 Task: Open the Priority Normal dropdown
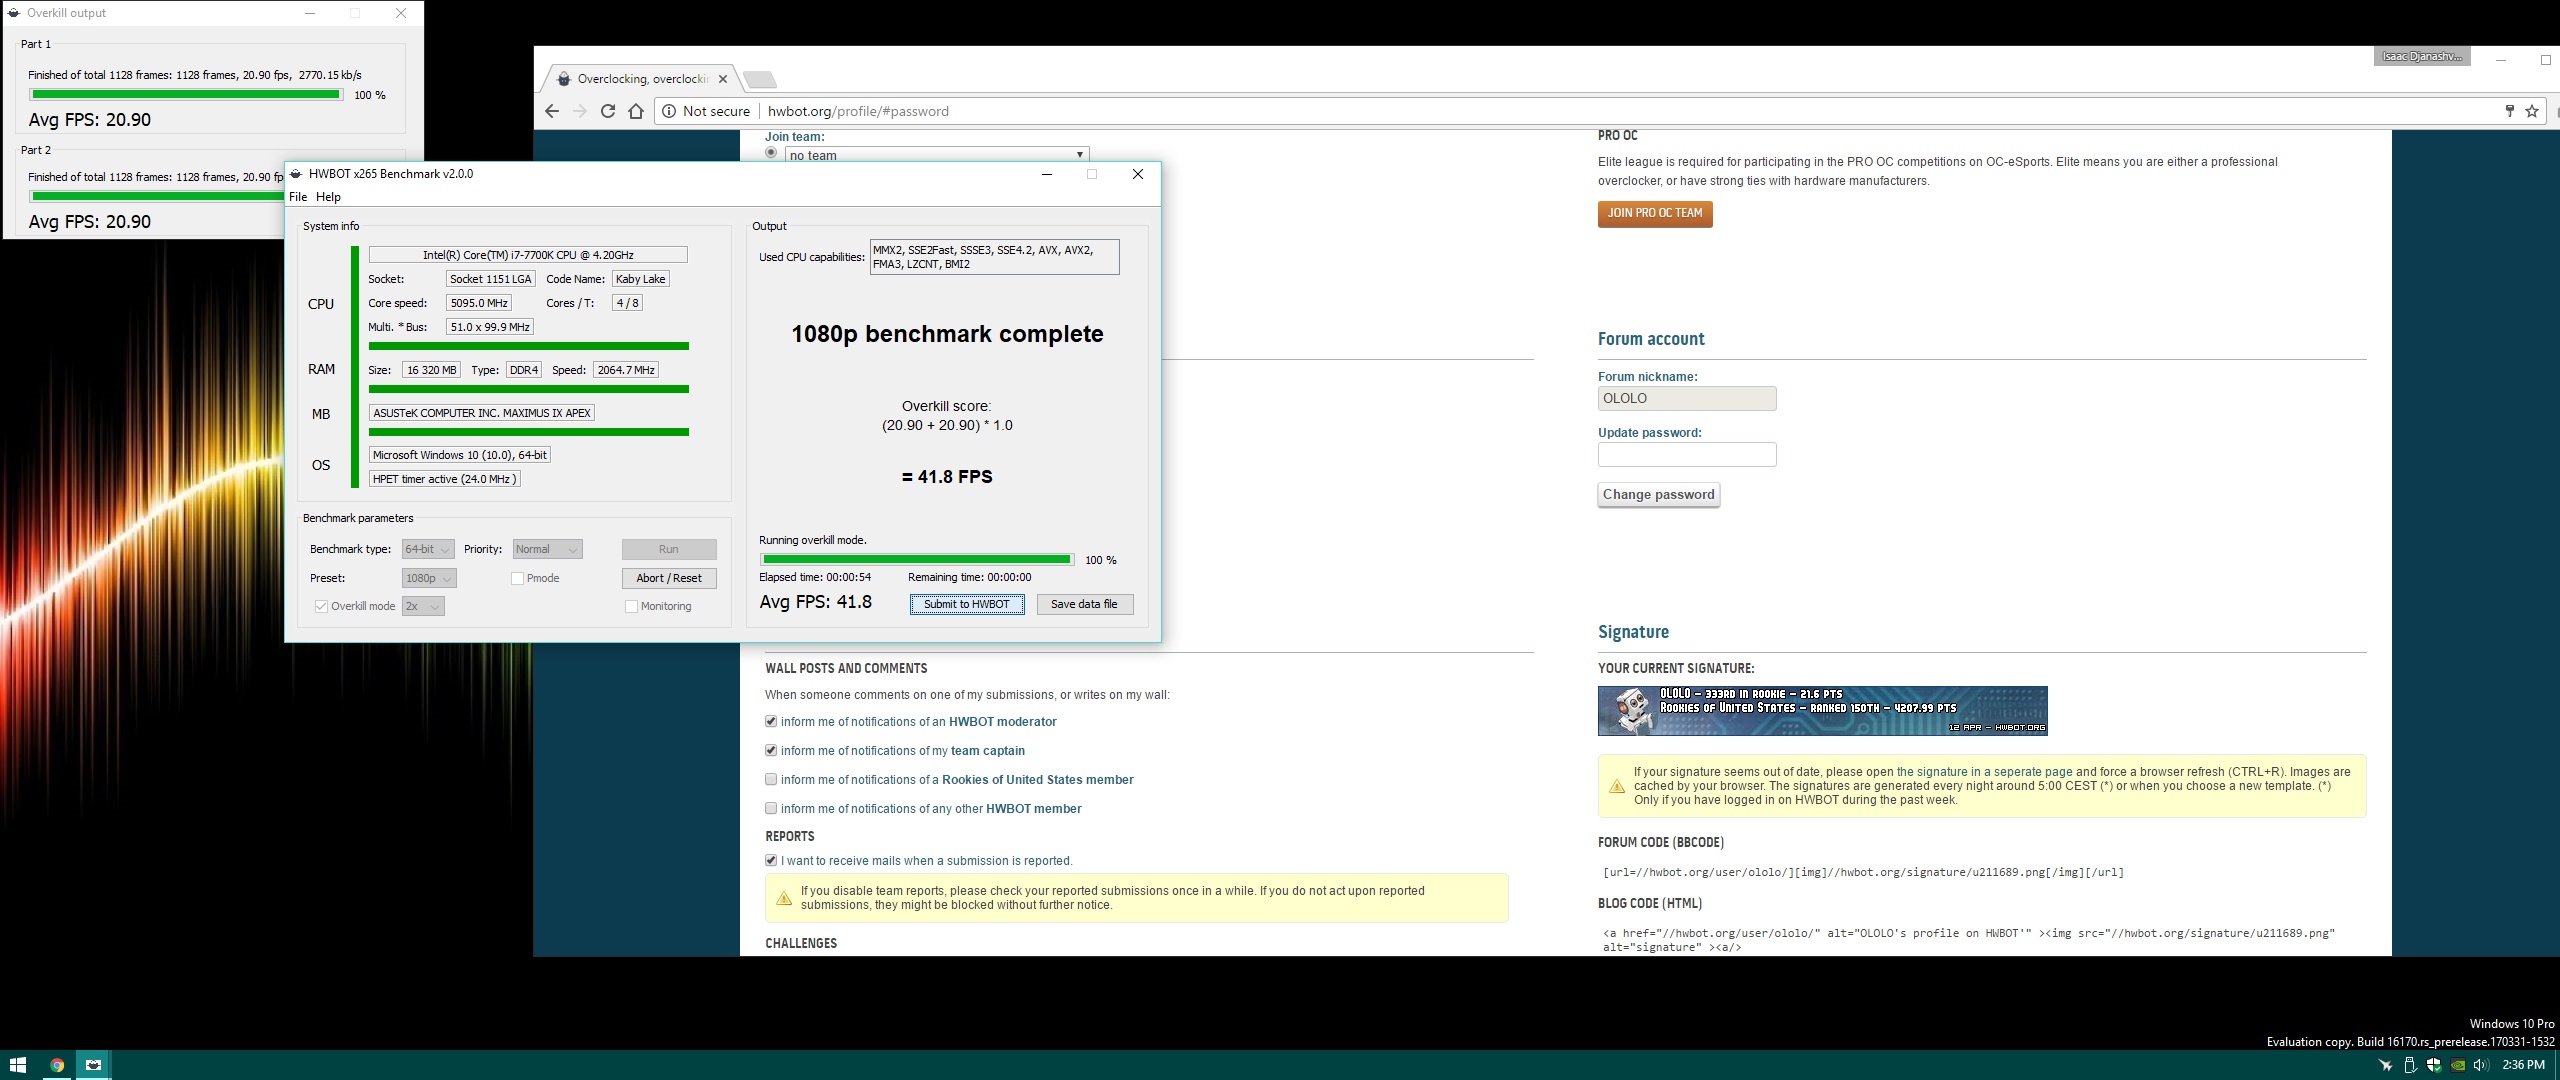click(x=547, y=549)
